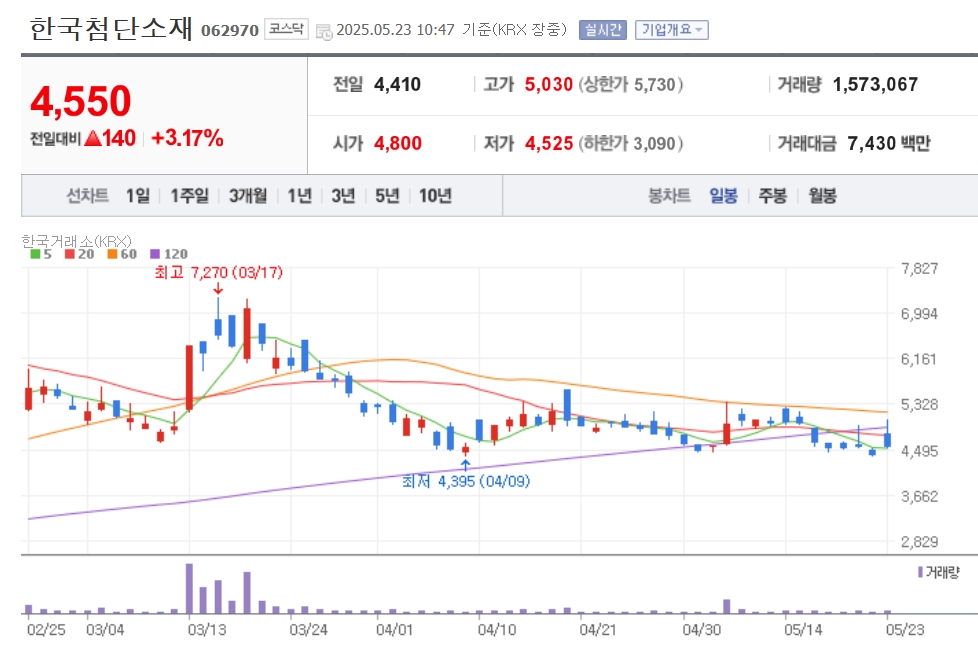
Task: Click the calendar clock icon beside the date
Action: point(324,32)
